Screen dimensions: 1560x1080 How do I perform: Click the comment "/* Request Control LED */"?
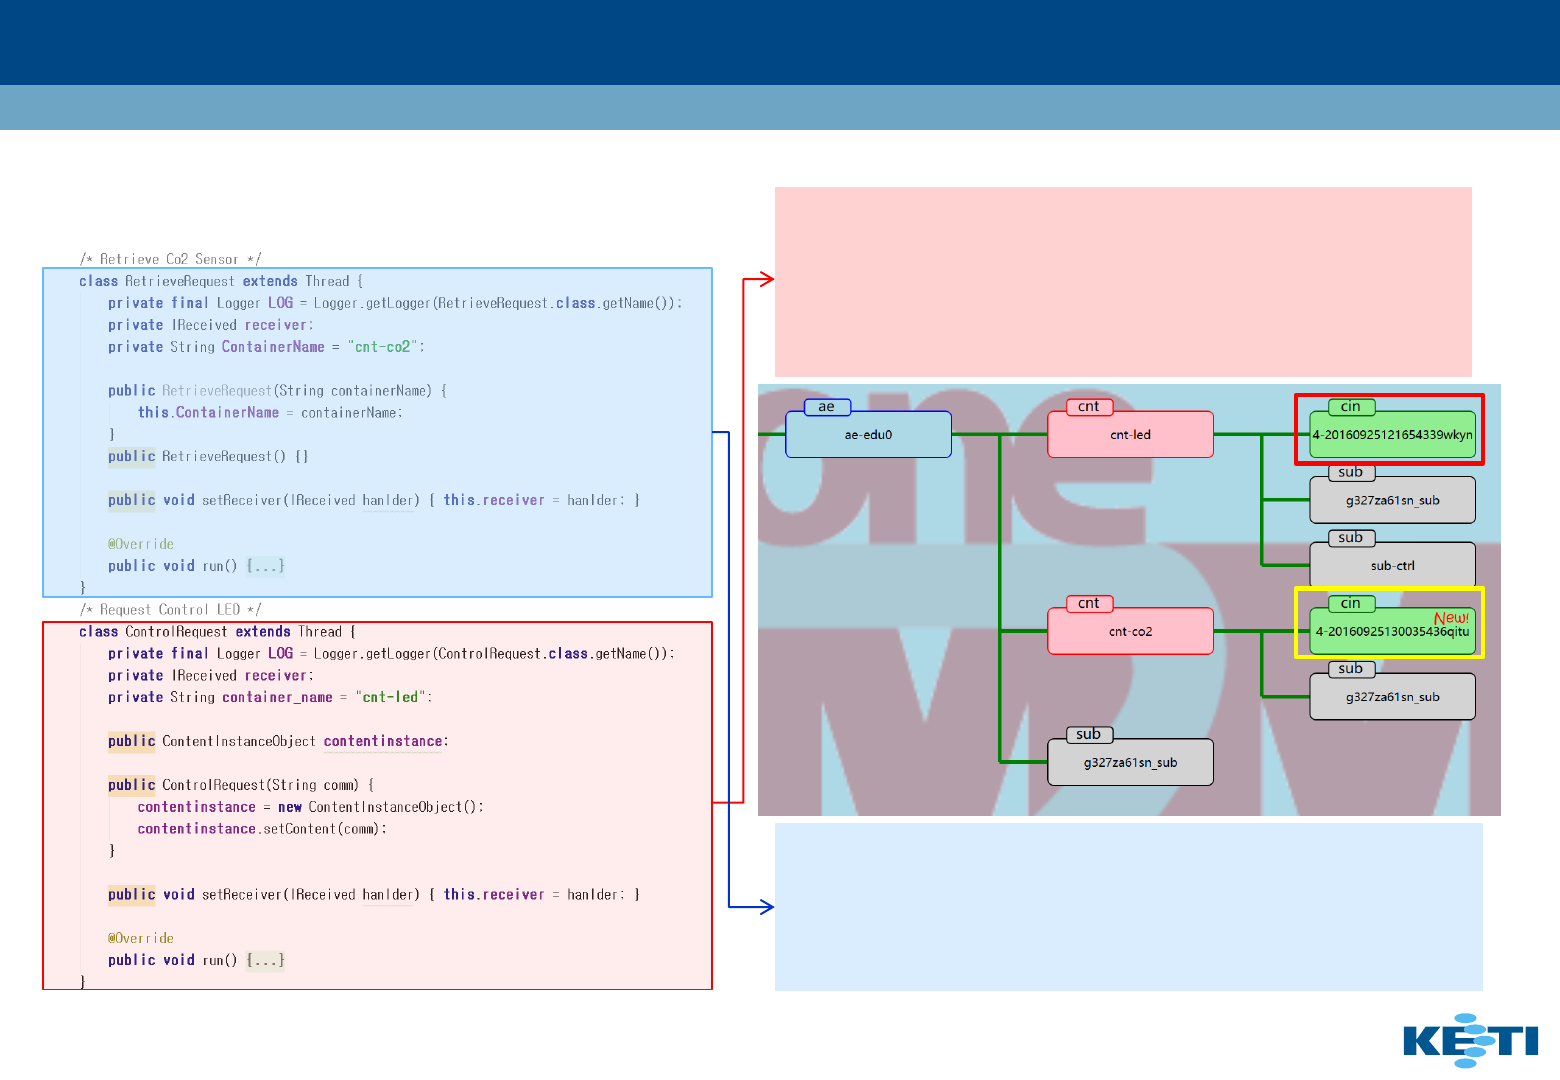[171, 610]
